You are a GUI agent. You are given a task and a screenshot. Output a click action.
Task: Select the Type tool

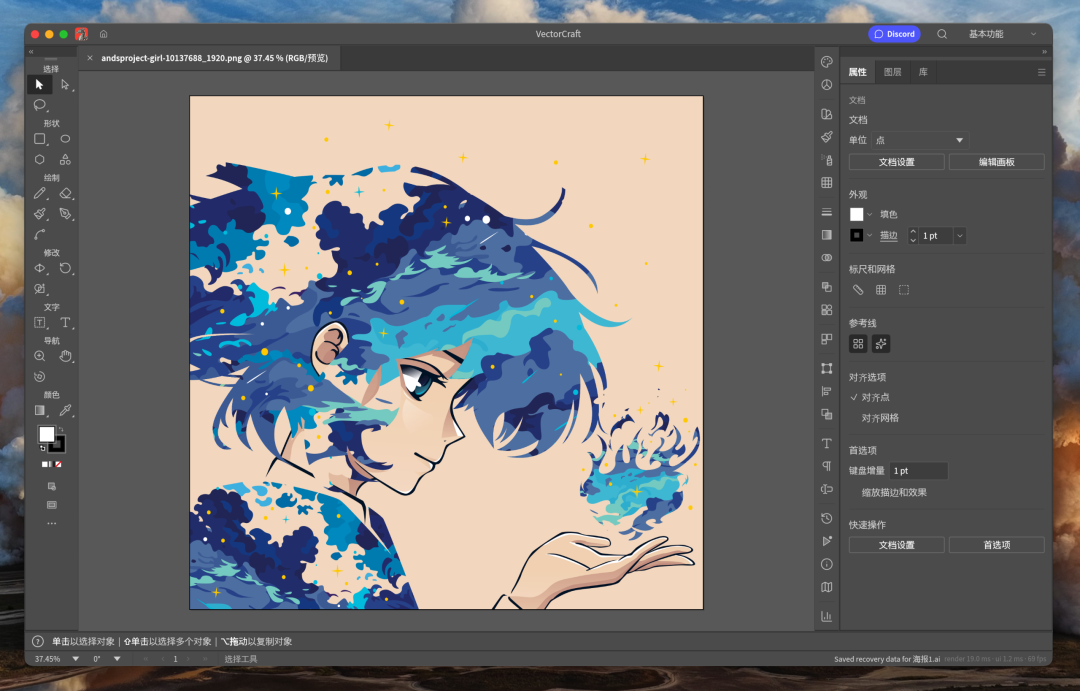tap(65, 322)
